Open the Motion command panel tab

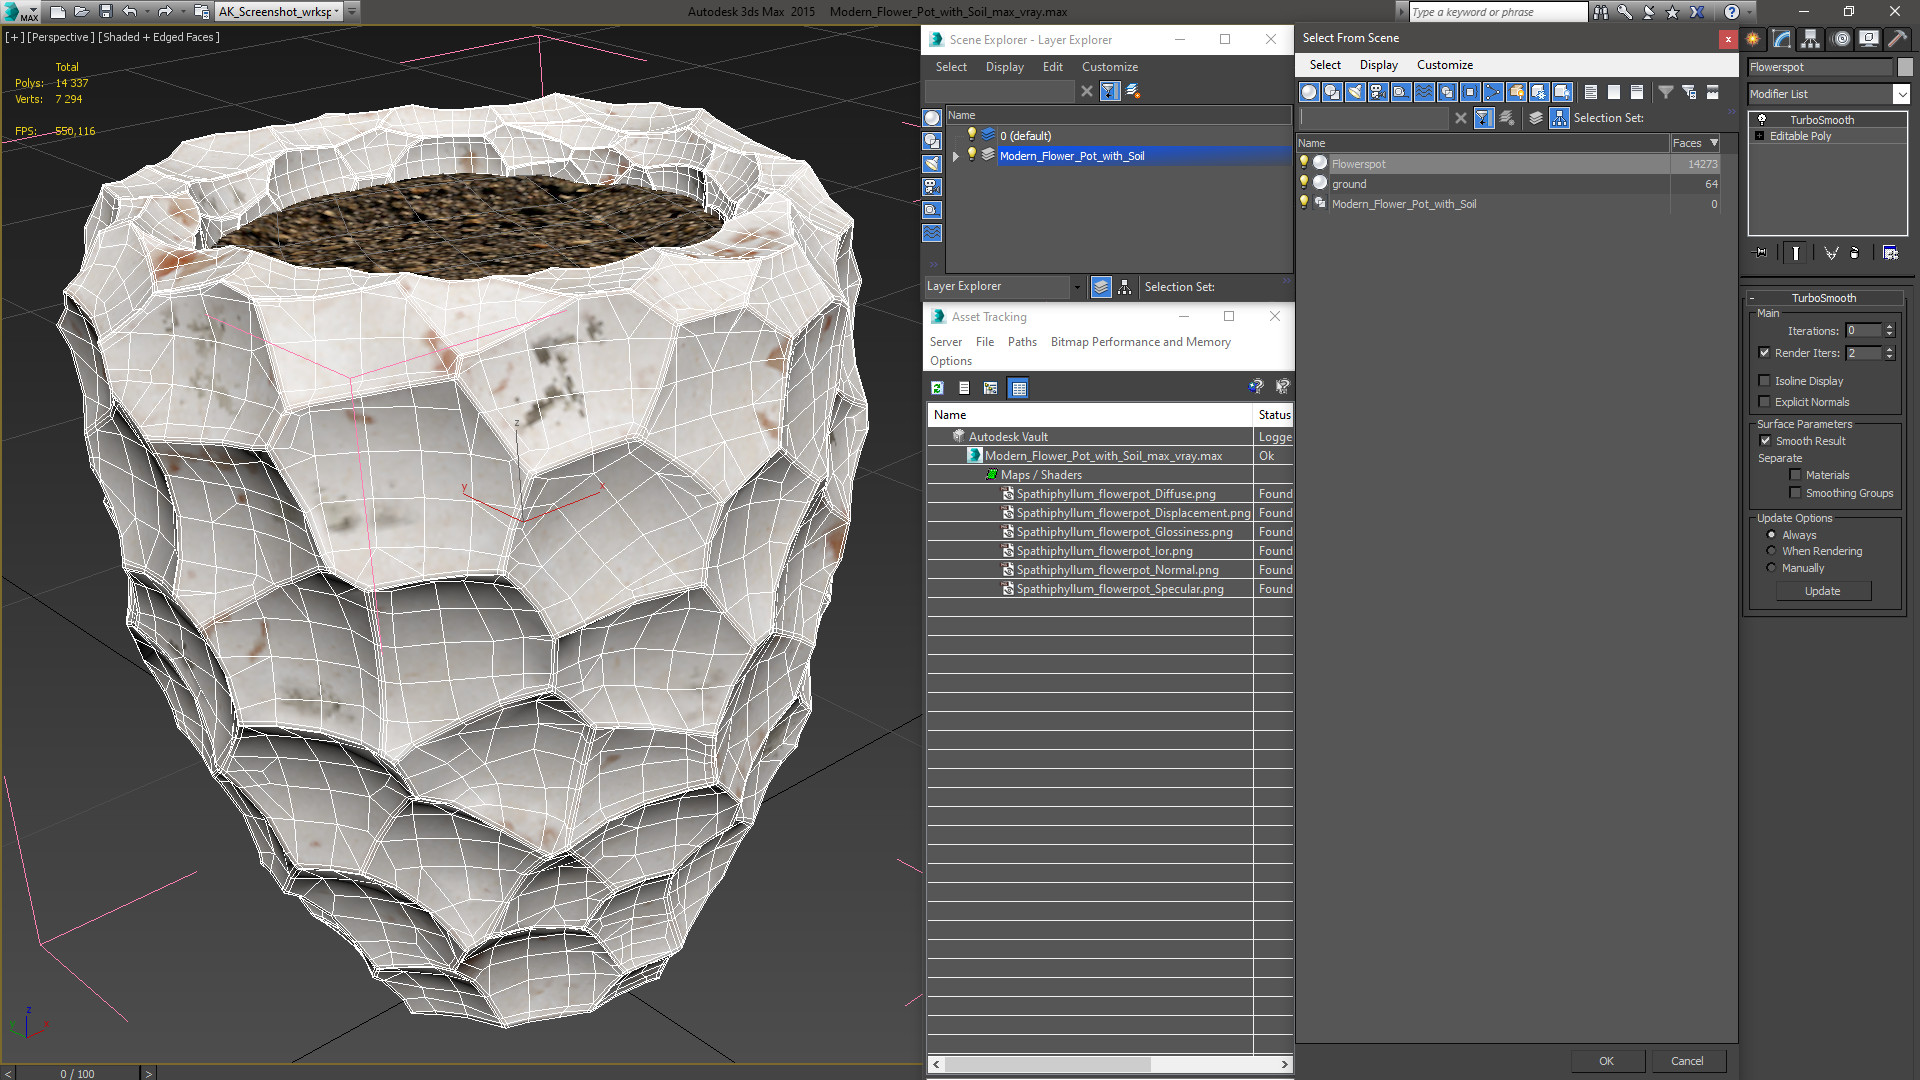tap(1841, 39)
